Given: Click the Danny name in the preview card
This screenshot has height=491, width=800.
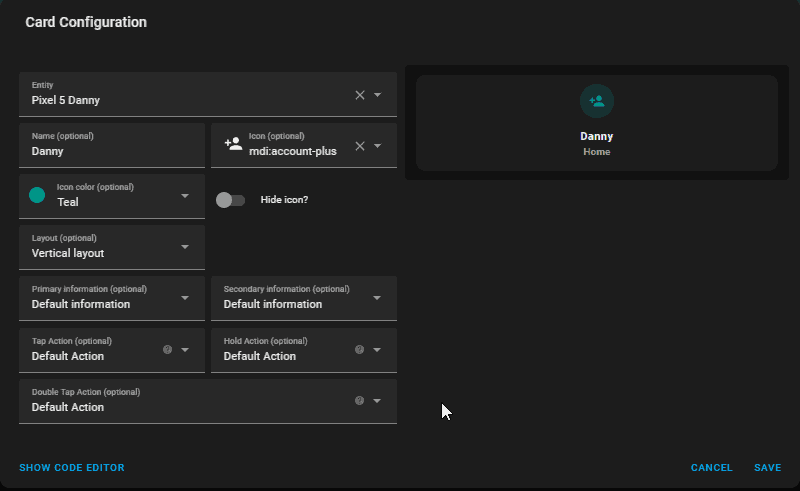Looking at the screenshot, I should coord(596,136).
